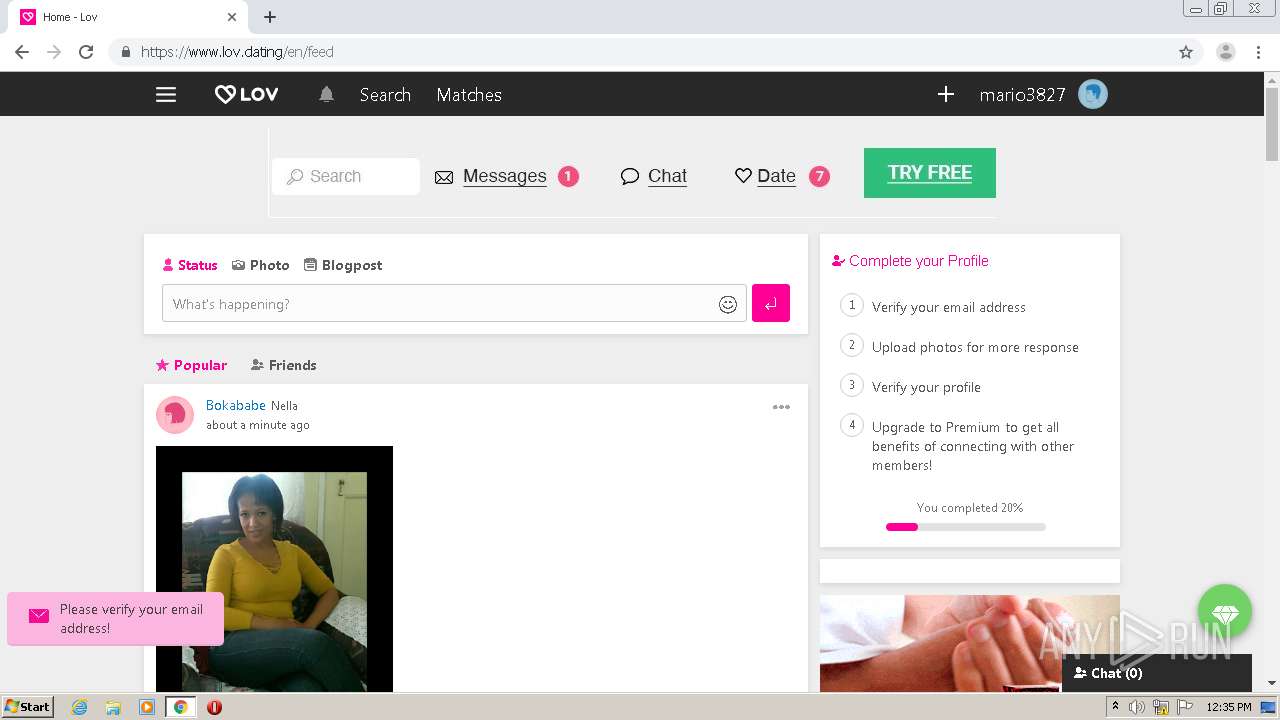Click the plus create icon
This screenshot has width=1280, height=720.
click(946, 95)
